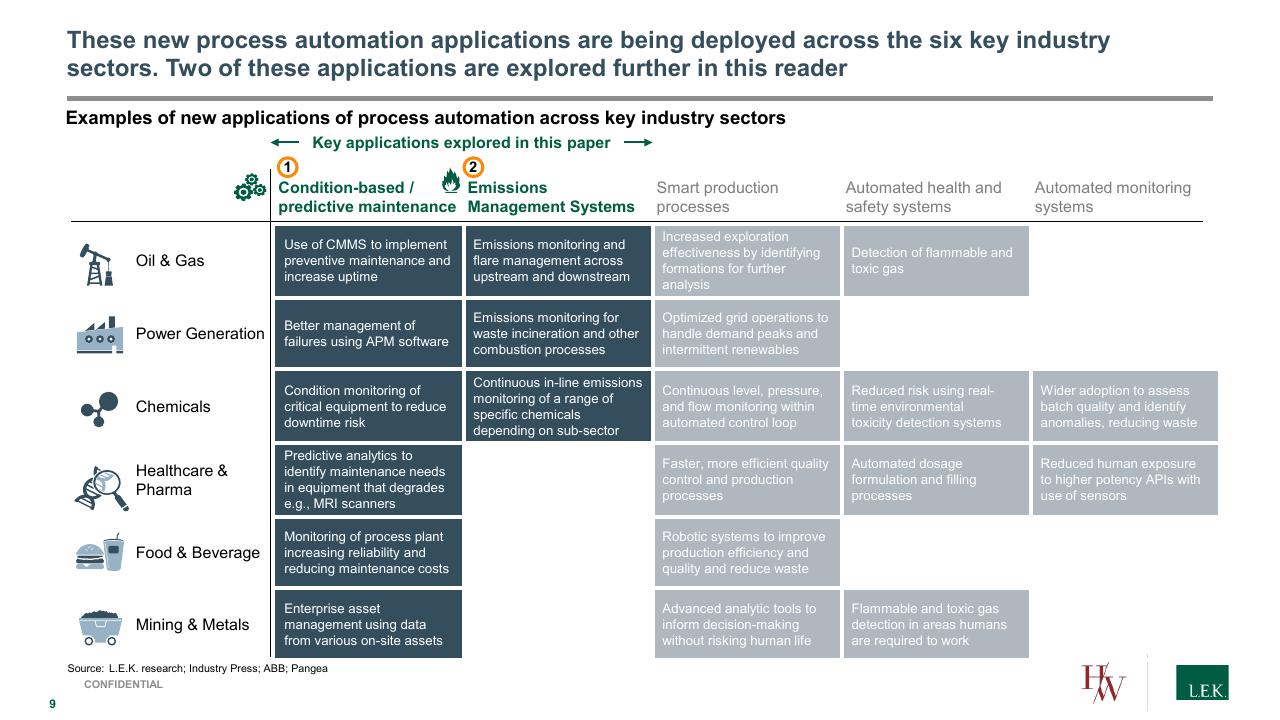This screenshot has width=1280, height=720.
Task: Select the Automated monitoring systems header
Action: coord(1113,197)
